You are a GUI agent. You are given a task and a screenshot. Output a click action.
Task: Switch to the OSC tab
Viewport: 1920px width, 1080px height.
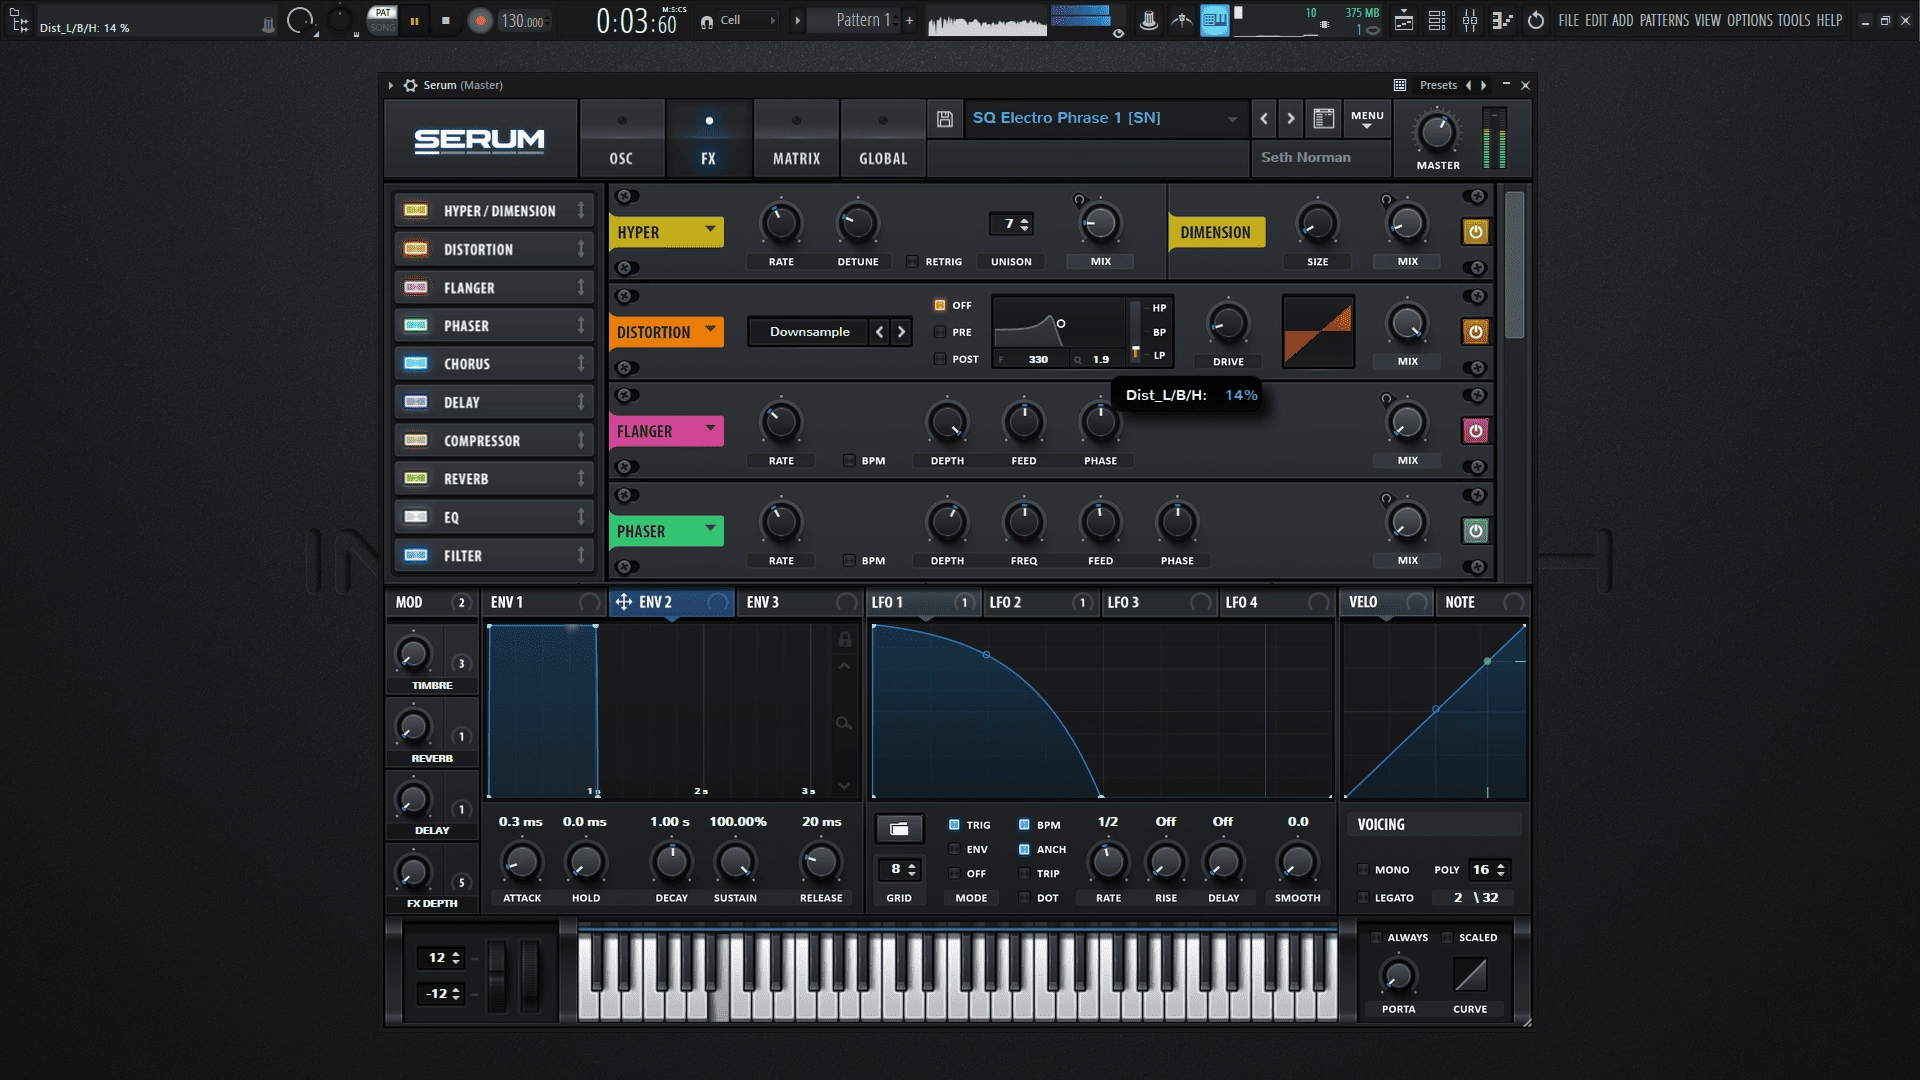pos(621,139)
